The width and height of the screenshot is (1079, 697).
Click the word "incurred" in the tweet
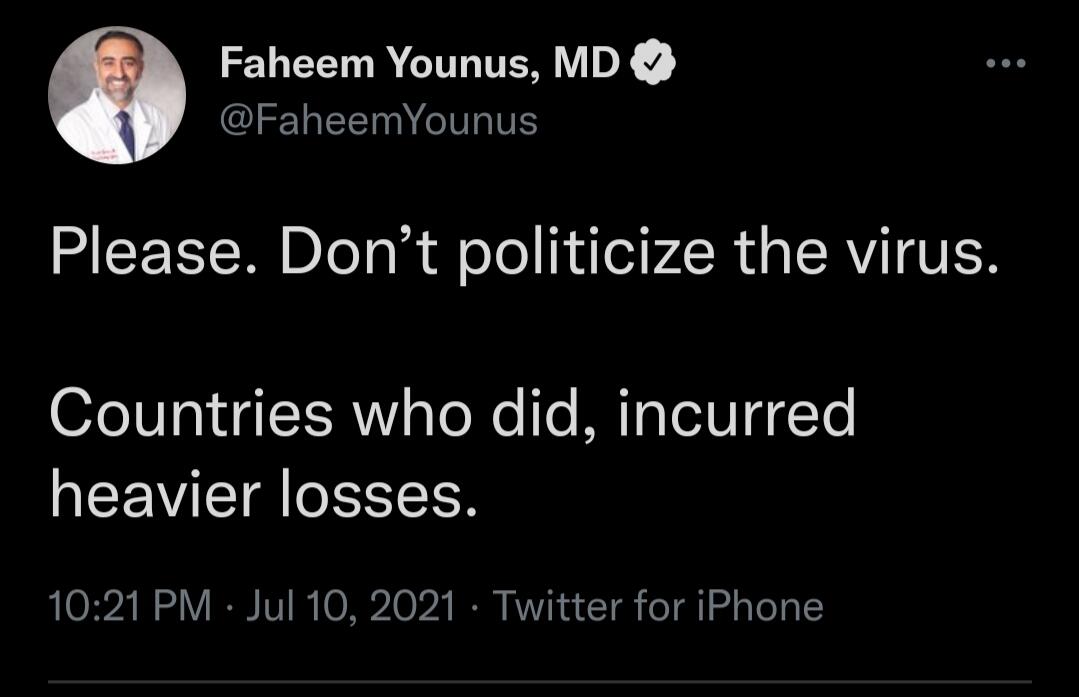click(x=737, y=413)
